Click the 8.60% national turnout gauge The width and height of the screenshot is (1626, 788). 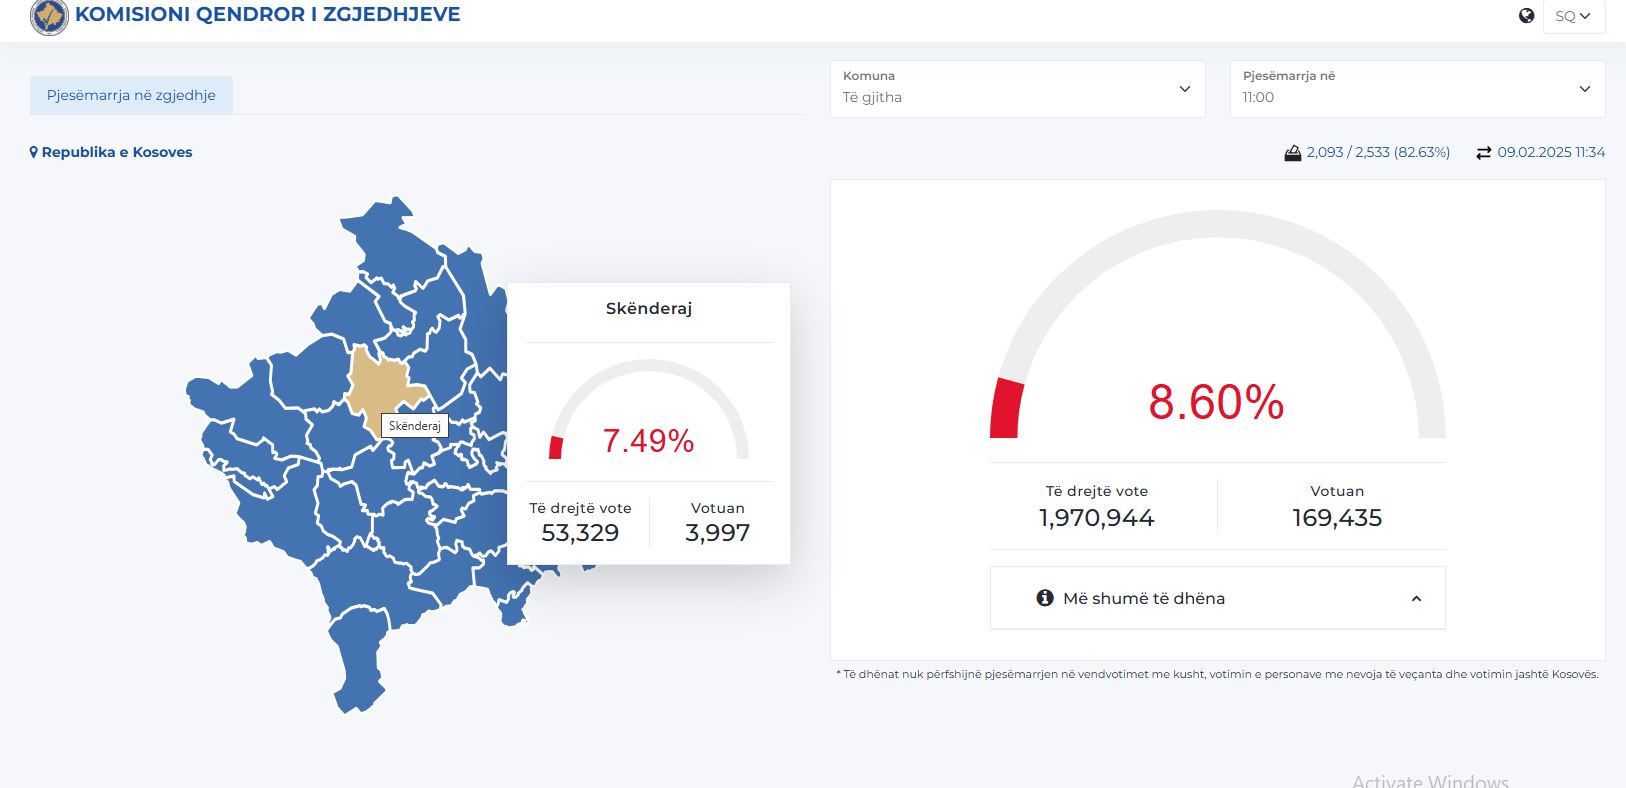click(x=1216, y=402)
